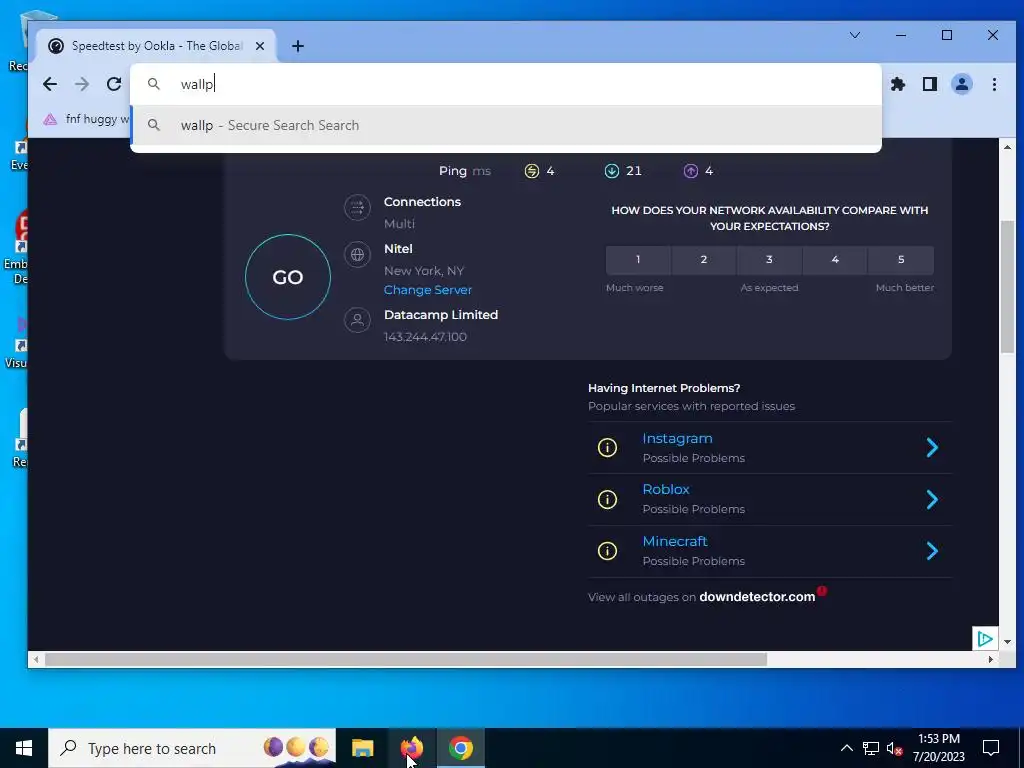1024x768 pixels.
Task: Click the Minecraft warning info icon
Action: (x=607, y=551)
